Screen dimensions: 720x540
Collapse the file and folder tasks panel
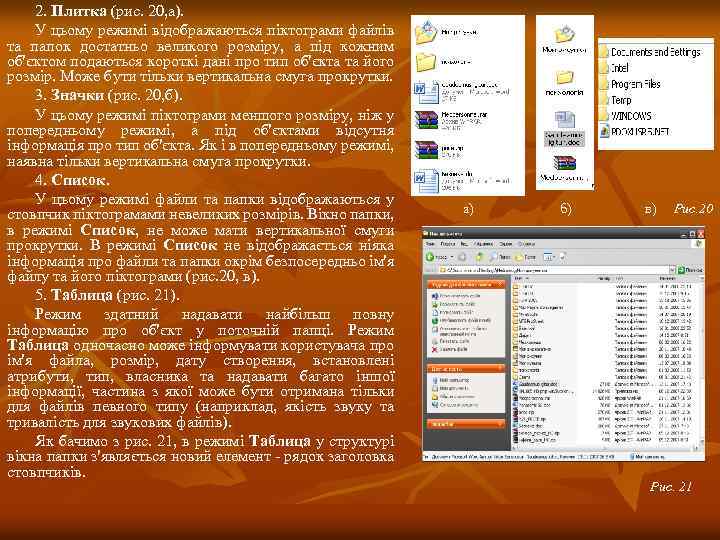[x=501, y=285]
